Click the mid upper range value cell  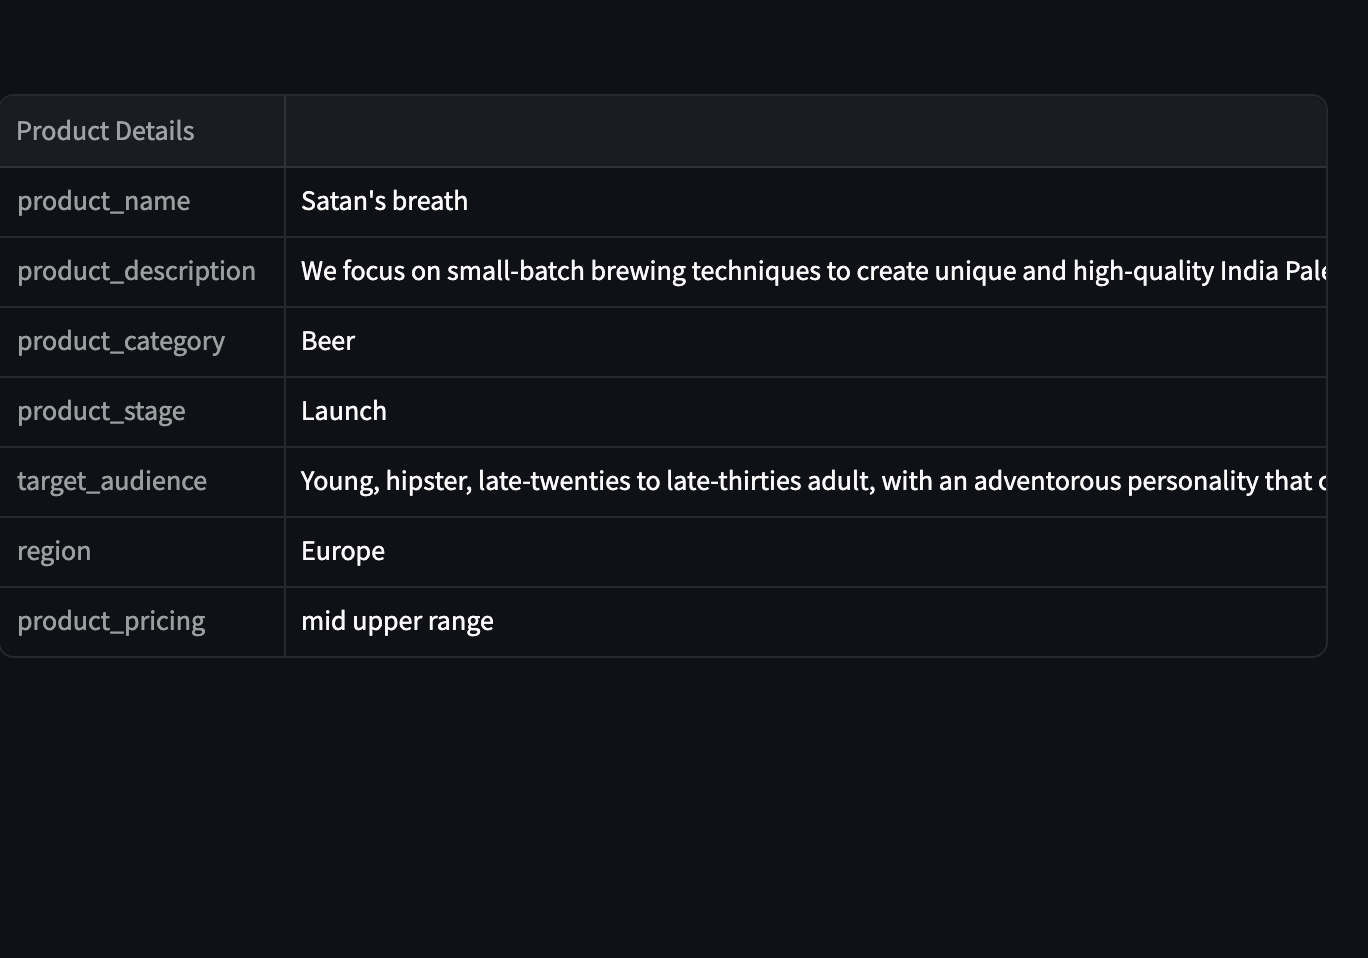(x=806, y=622)
